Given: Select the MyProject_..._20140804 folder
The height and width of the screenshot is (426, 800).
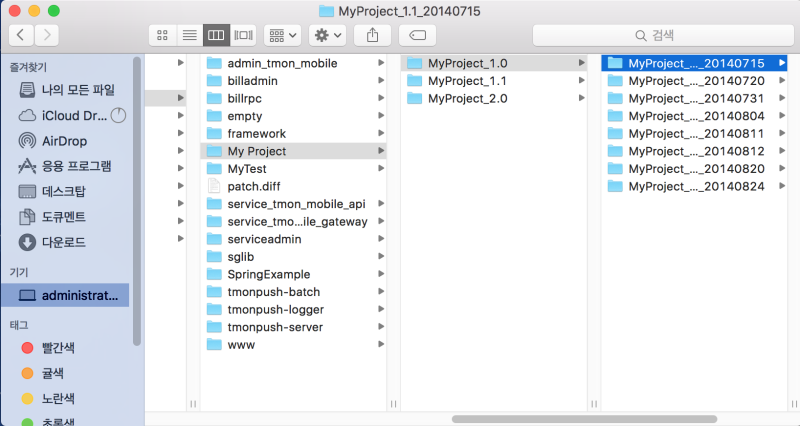Looking at the screenshot, I should [694, 116].
